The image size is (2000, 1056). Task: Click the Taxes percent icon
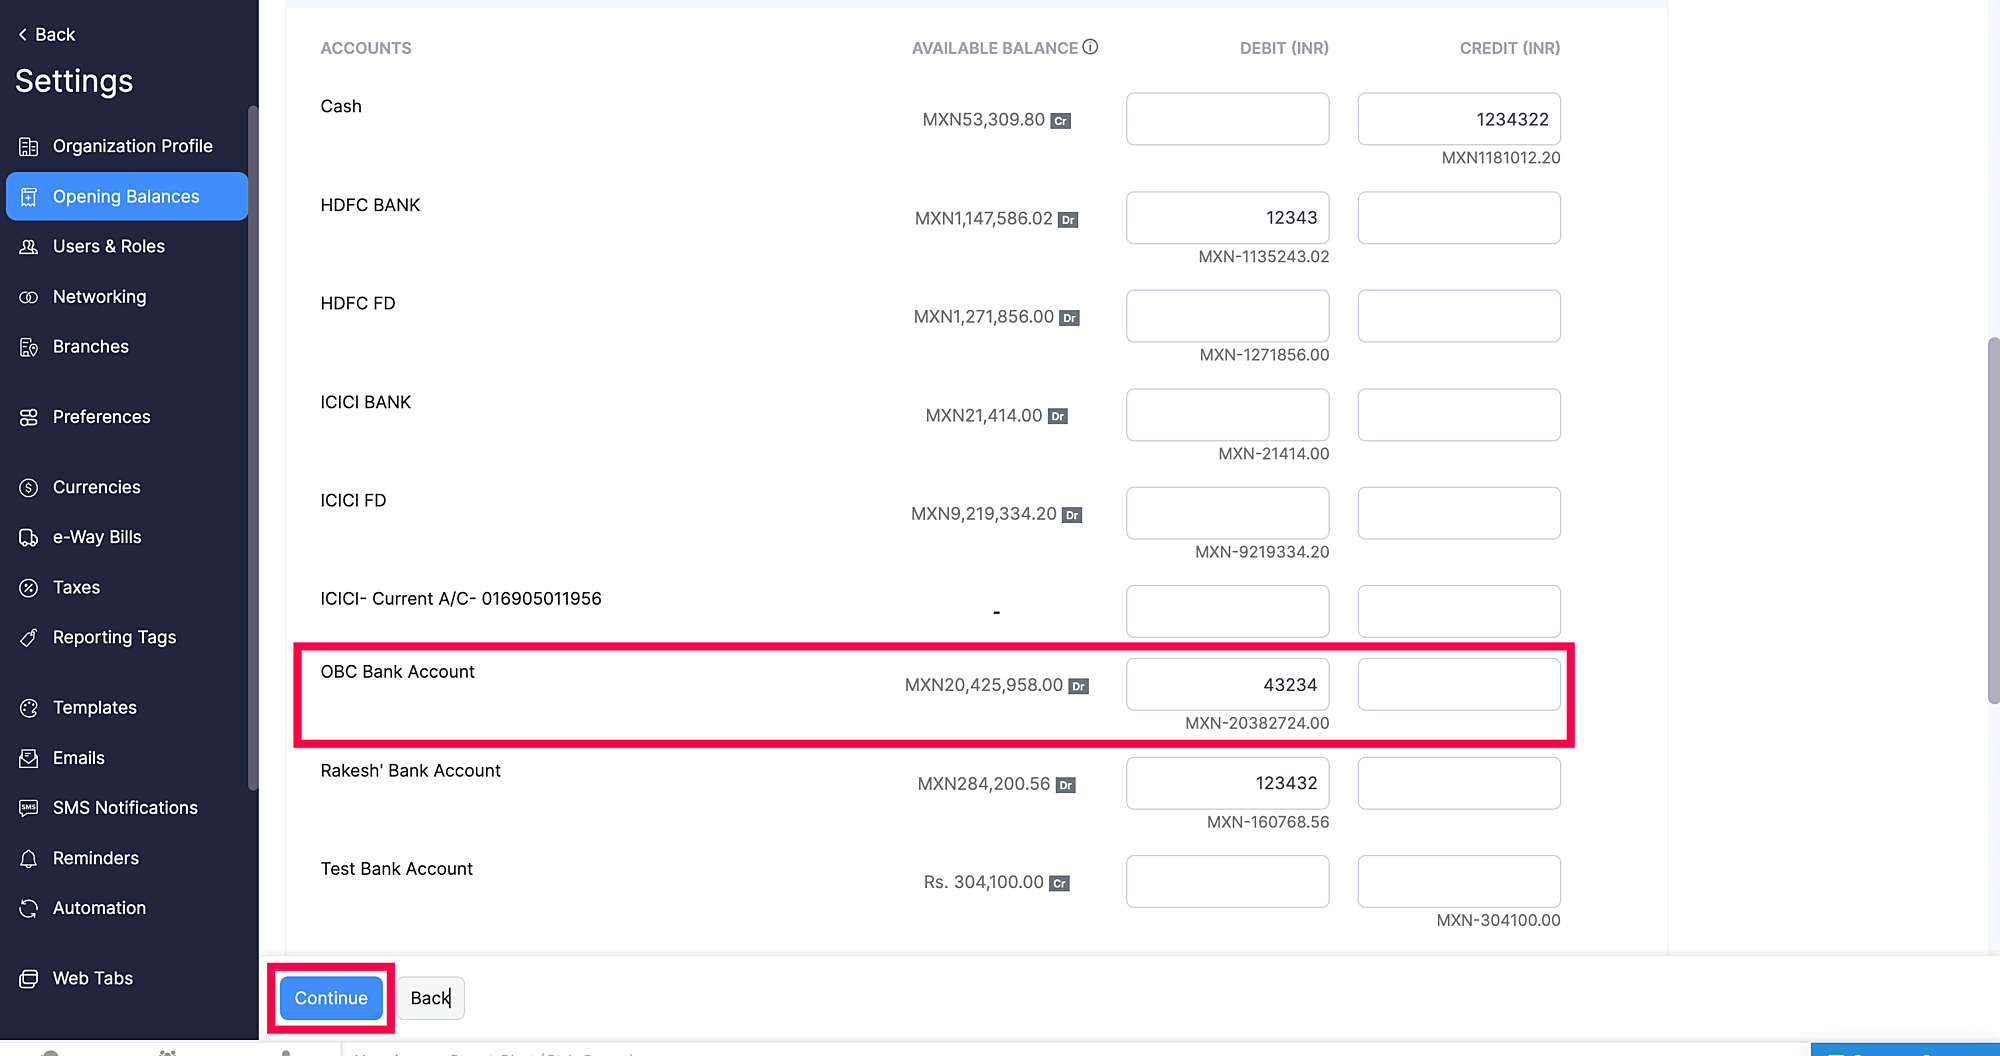click(29, 588)
